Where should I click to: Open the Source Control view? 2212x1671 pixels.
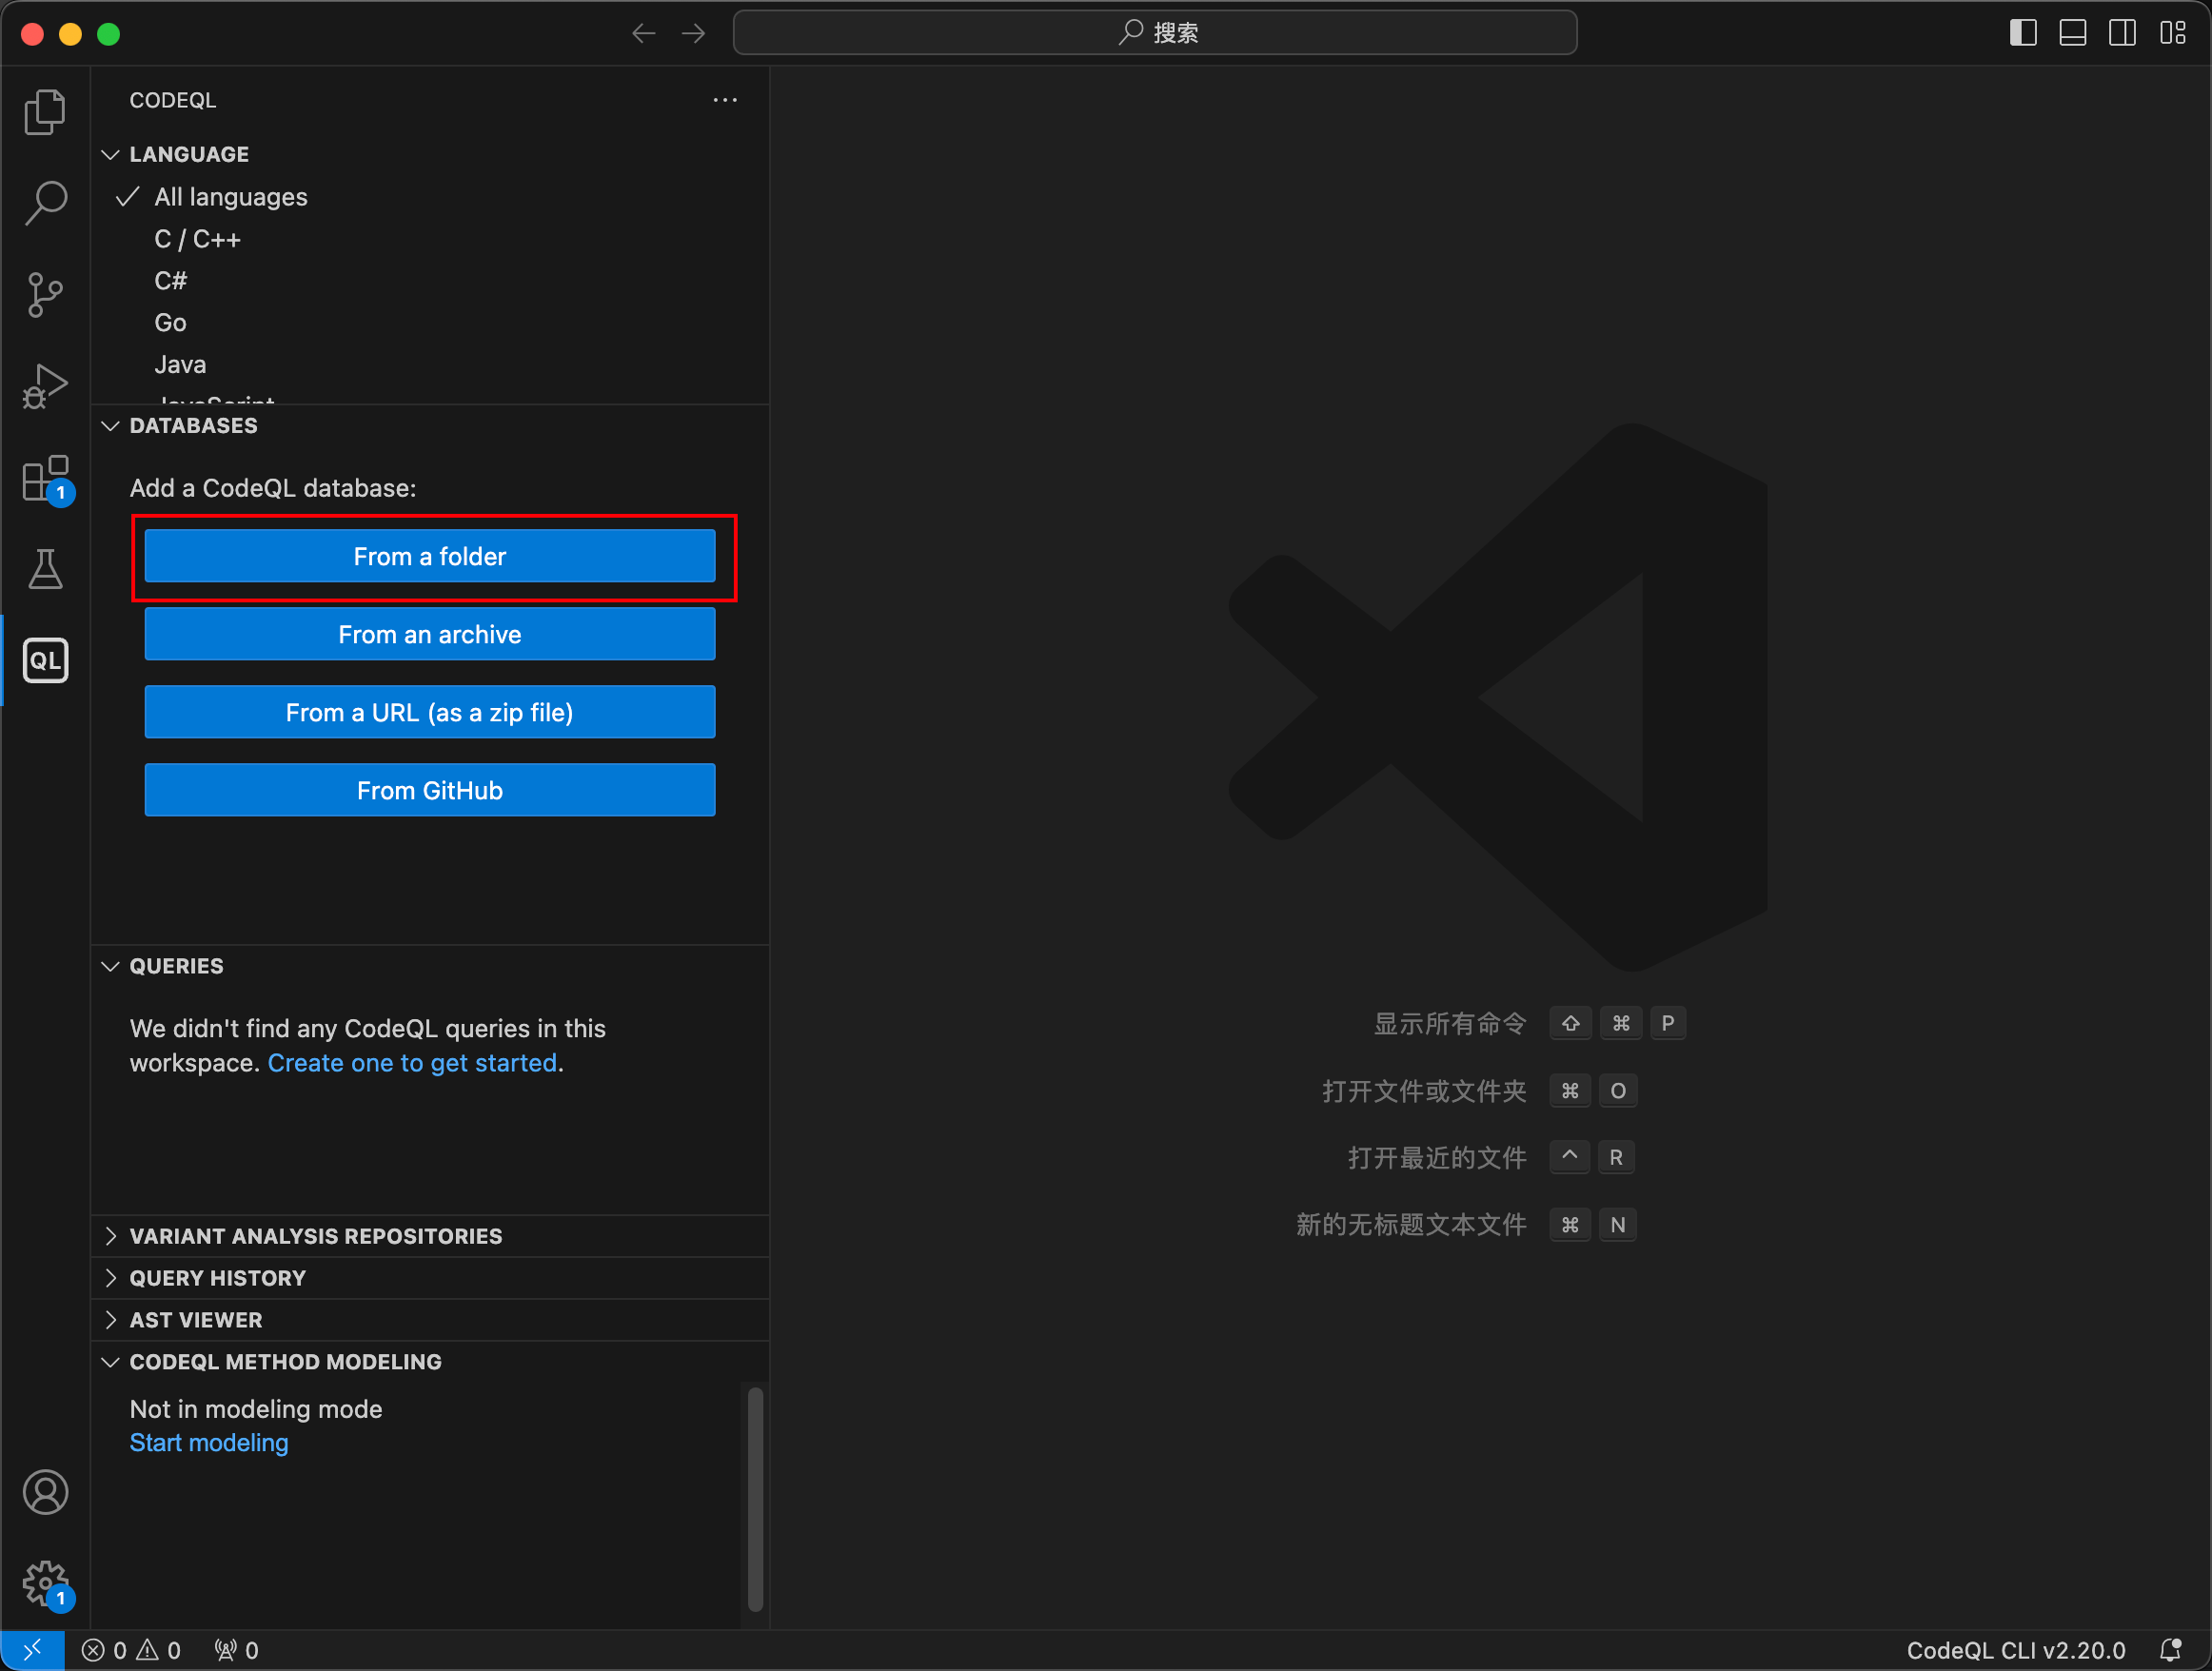(x=45, y=294)
